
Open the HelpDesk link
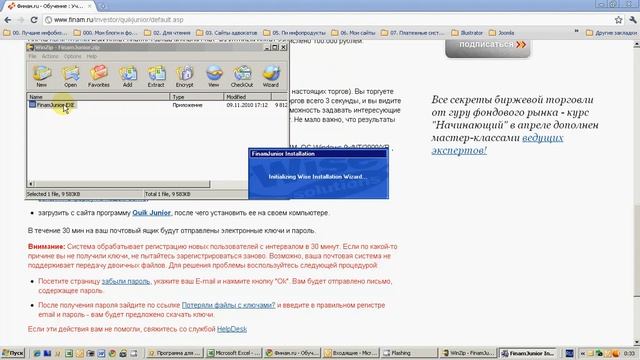click(232, 329)
